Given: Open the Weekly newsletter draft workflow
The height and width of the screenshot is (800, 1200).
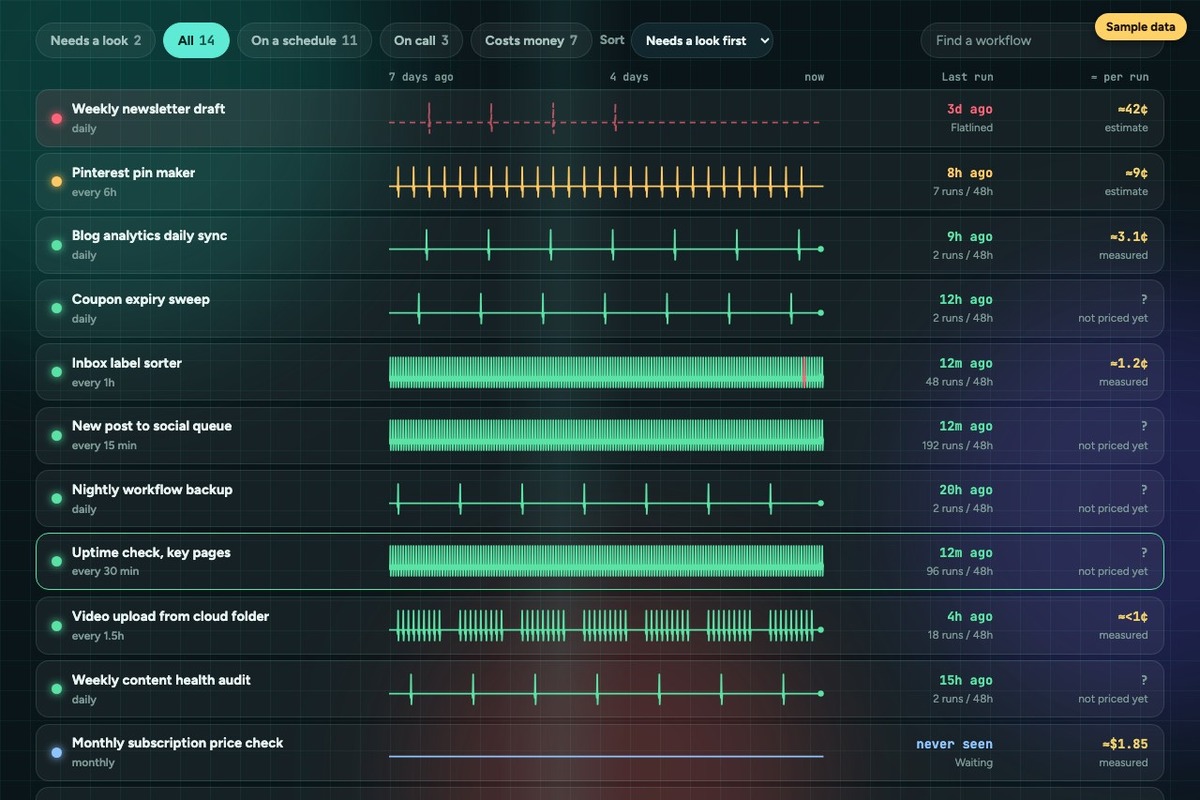Looking at the screenshot, I should (x=600, y=118).
